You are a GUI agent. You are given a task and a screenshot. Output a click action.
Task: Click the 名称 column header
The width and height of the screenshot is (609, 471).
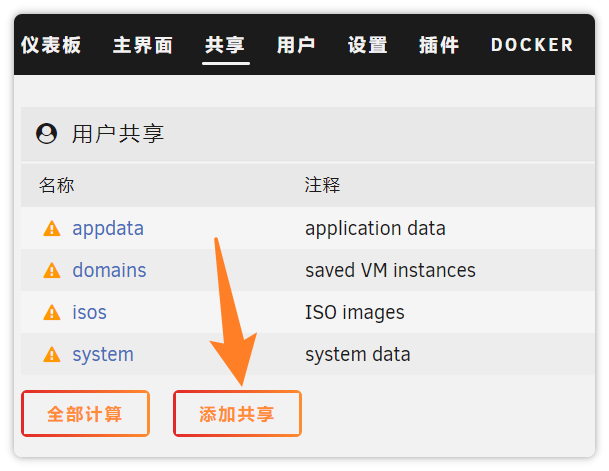click(57, 186)
